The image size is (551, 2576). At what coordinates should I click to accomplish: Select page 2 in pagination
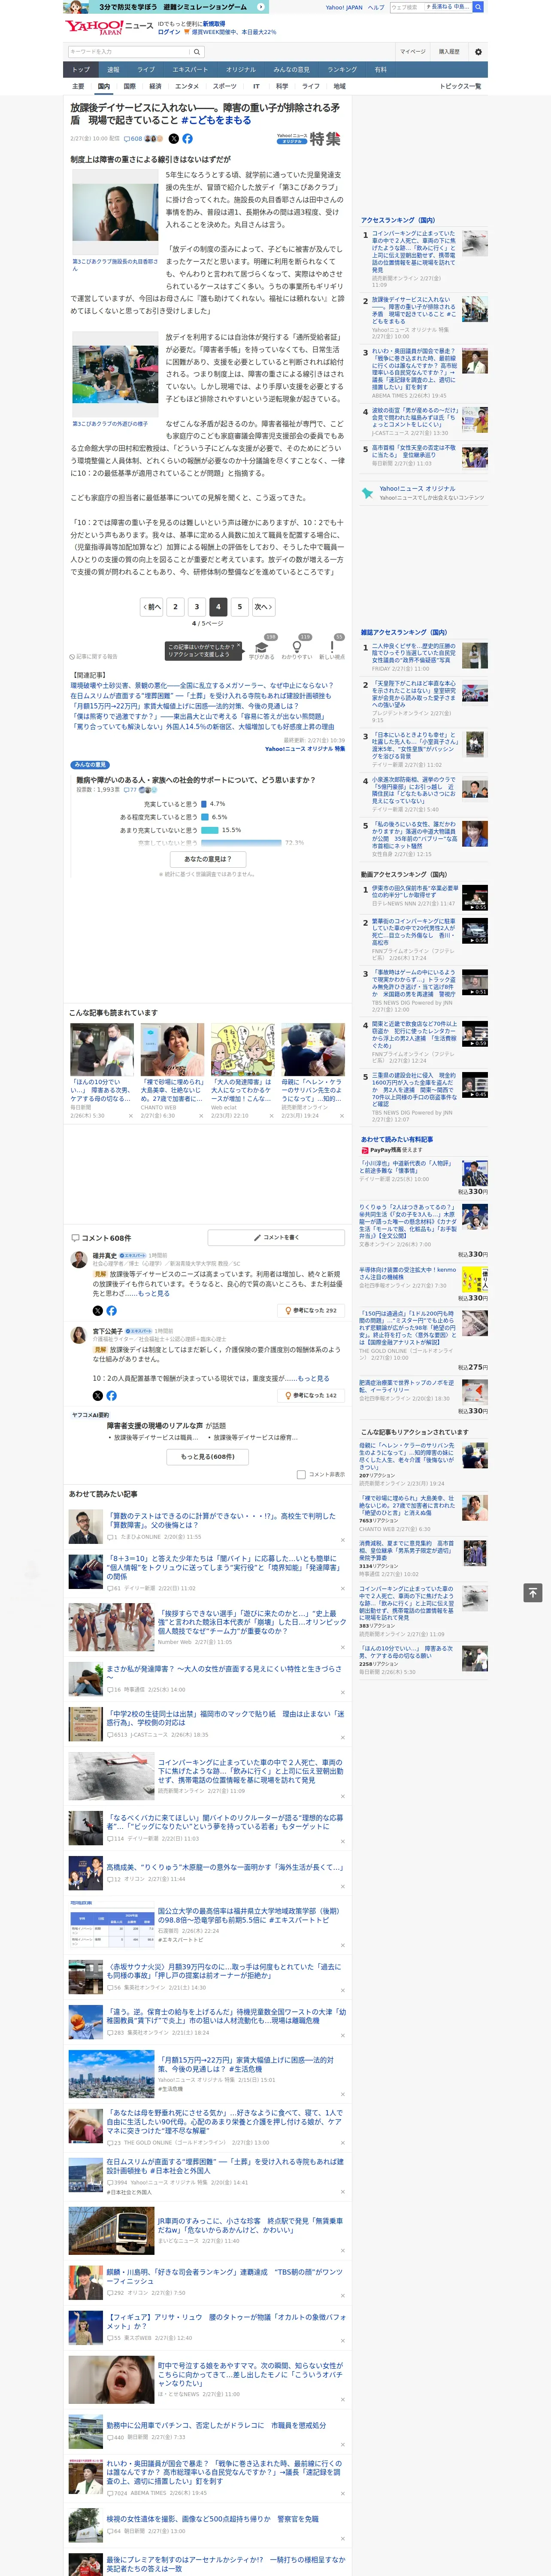click(x=176, y=607)
